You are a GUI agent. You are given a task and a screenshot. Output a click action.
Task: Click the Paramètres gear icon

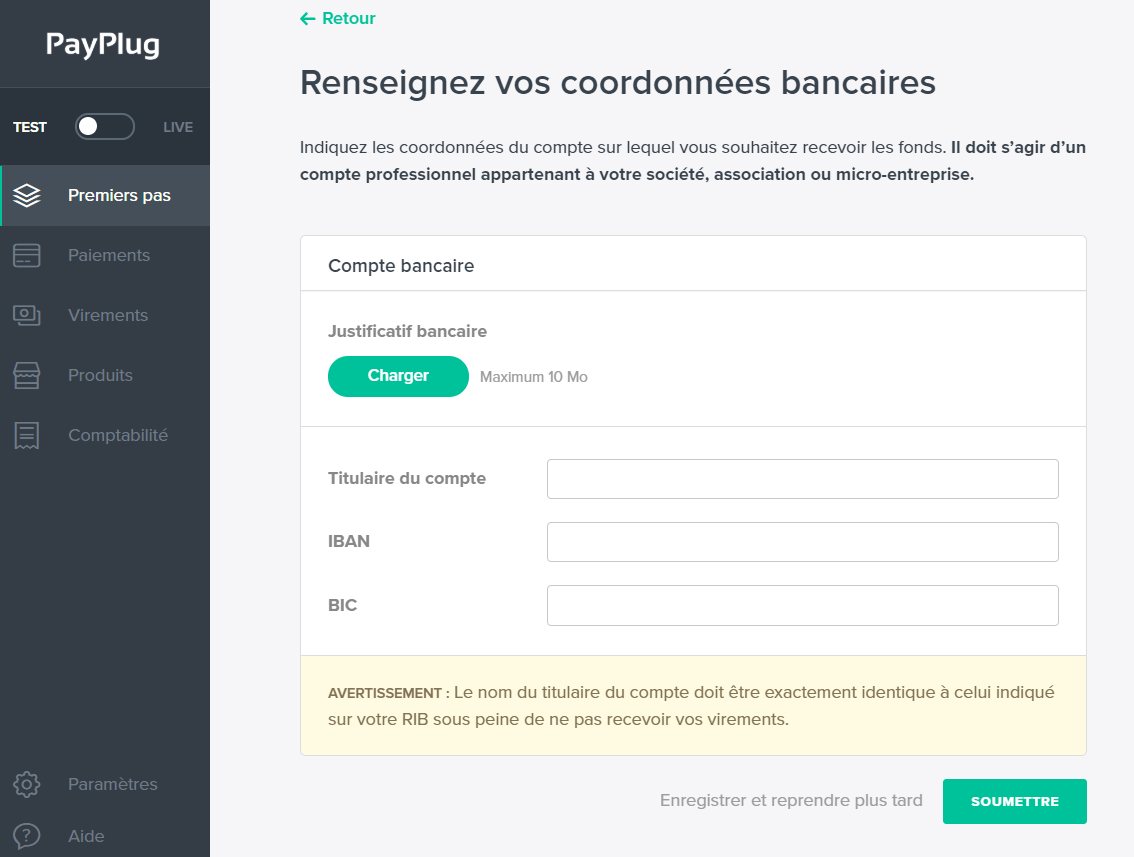coord(27,784)
